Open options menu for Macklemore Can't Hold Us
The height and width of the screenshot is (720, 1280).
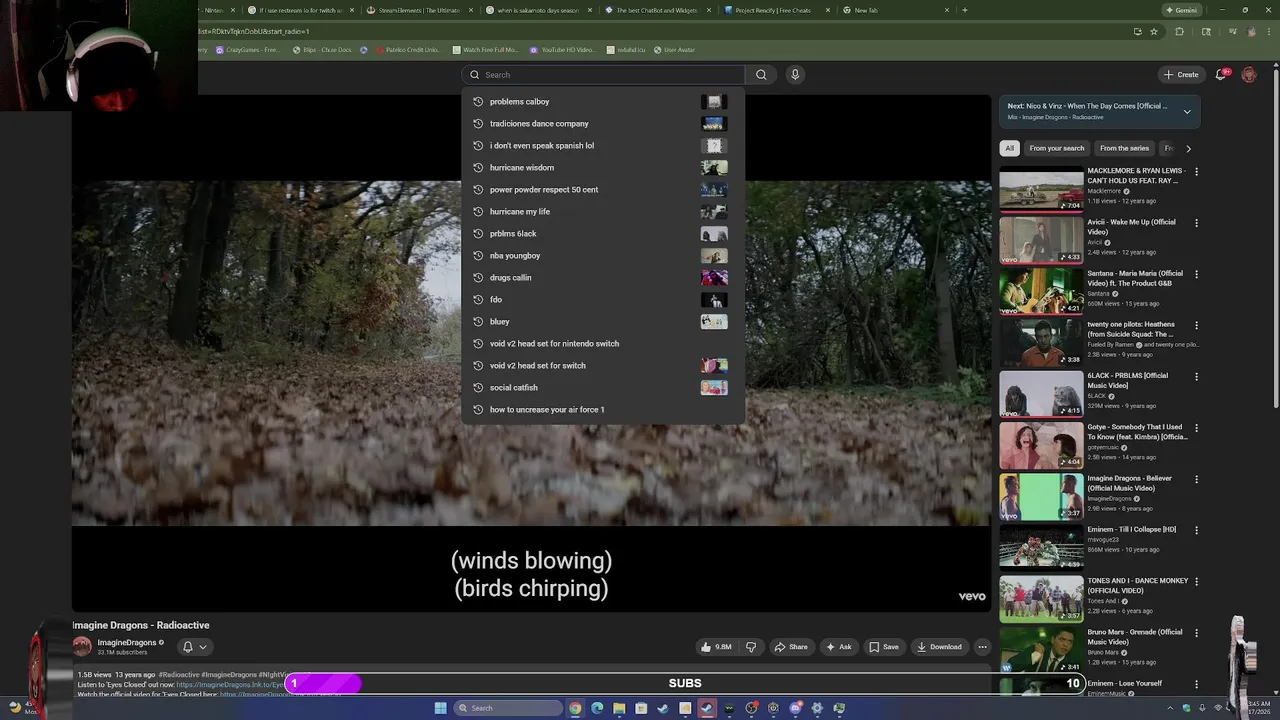pos(1196,171)
